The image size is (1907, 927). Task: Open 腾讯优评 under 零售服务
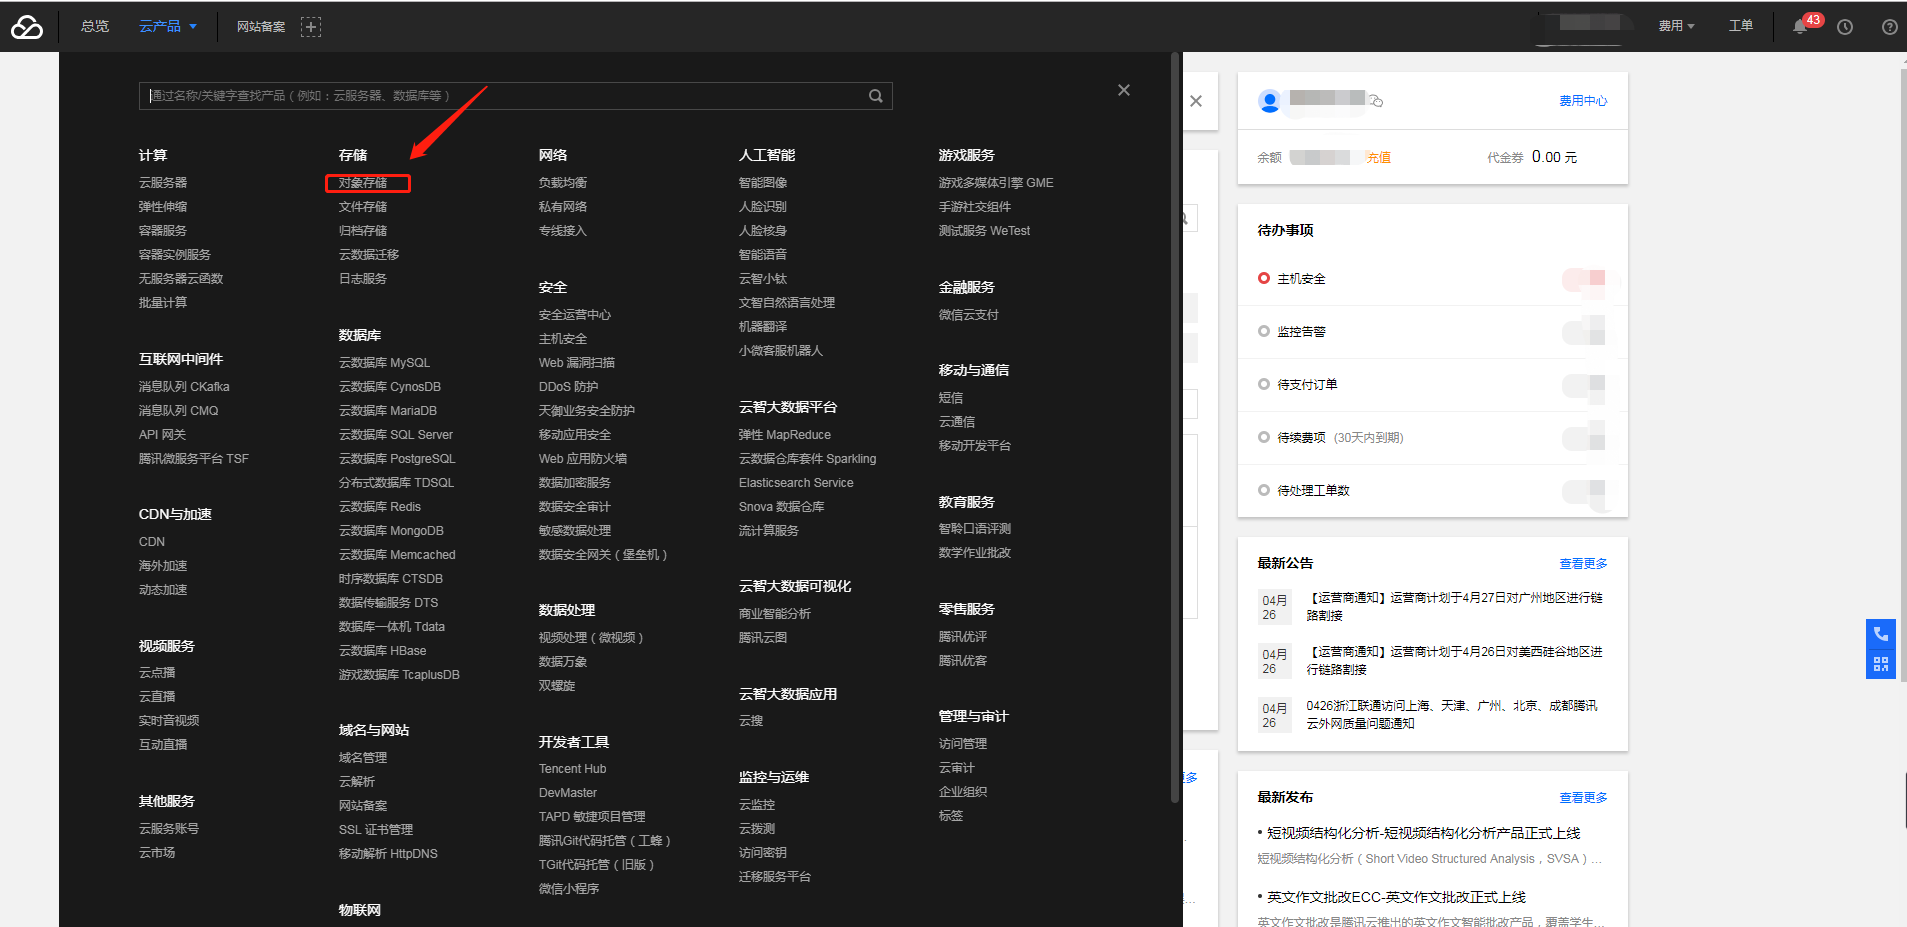[963, 637]
